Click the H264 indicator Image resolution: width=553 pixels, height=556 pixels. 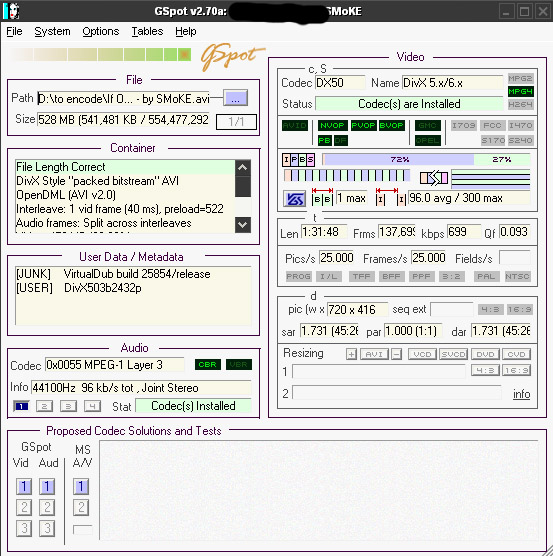click(x=520, y=105)
